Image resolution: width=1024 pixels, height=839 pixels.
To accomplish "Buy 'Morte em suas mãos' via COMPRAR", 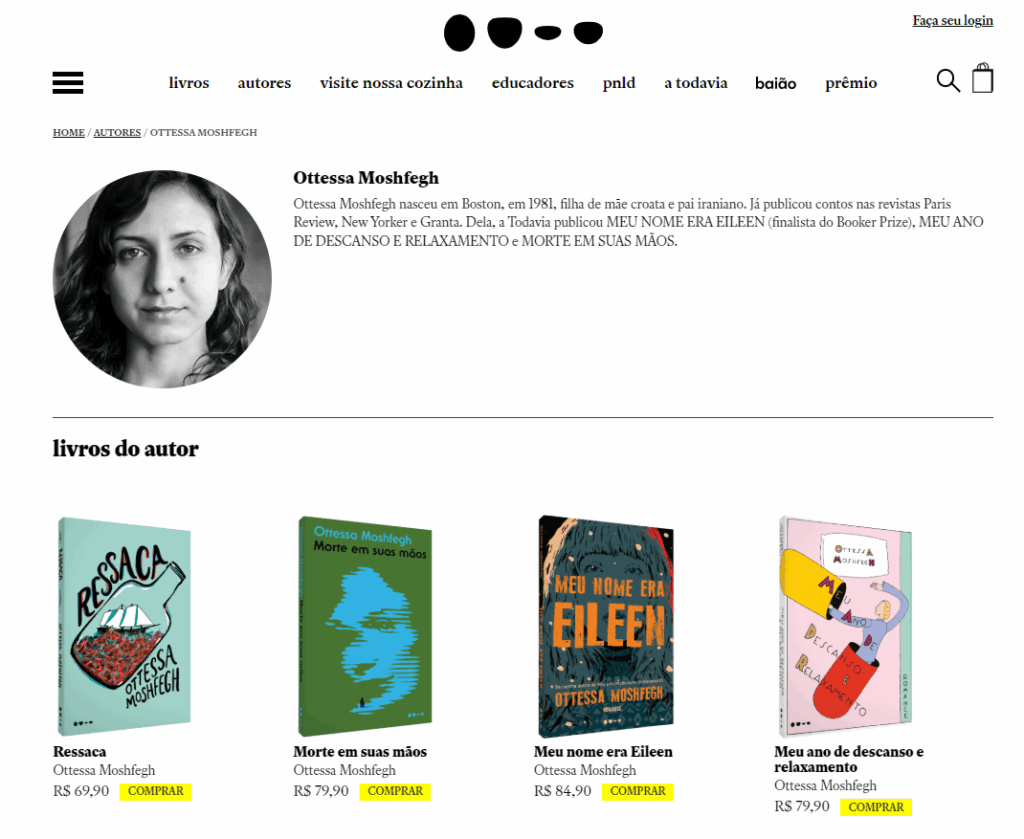I will tap(395, 791).
